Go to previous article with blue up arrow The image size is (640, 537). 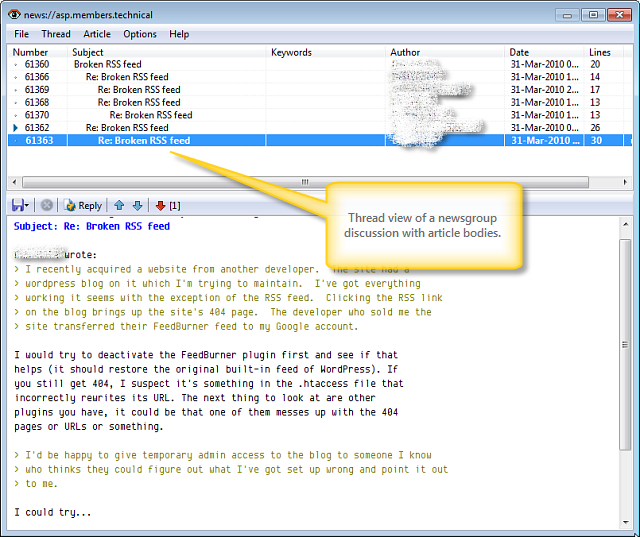(119, 205)
